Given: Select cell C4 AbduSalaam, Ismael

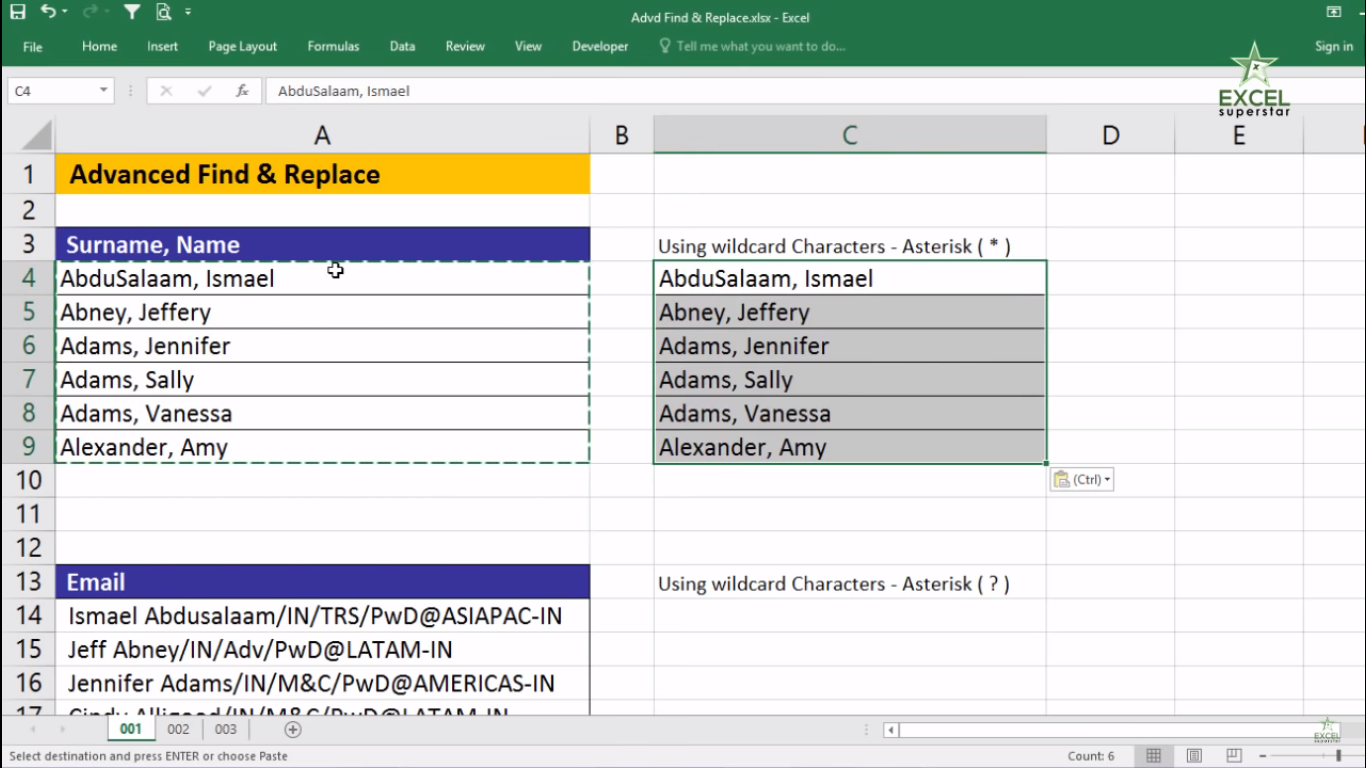Looking at the screenshot, I should [850, 278].
